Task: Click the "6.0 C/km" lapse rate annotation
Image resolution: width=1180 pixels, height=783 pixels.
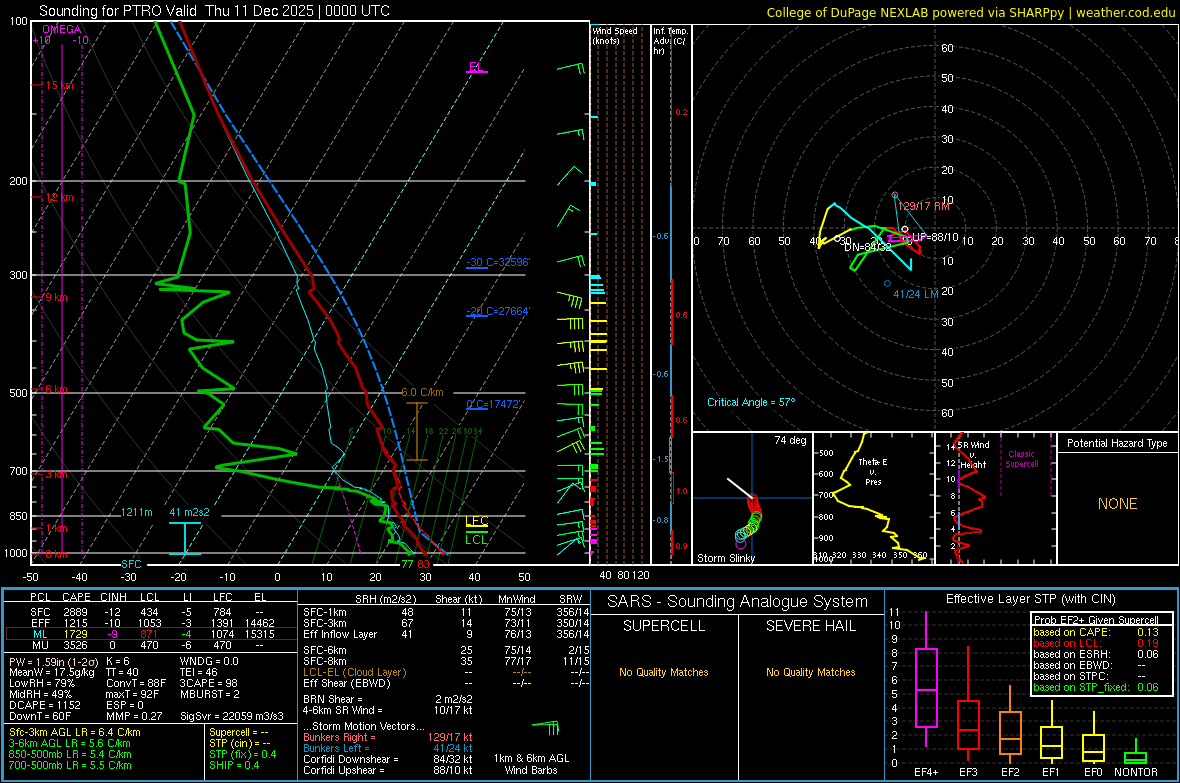Action: click(x=422, y=392)
